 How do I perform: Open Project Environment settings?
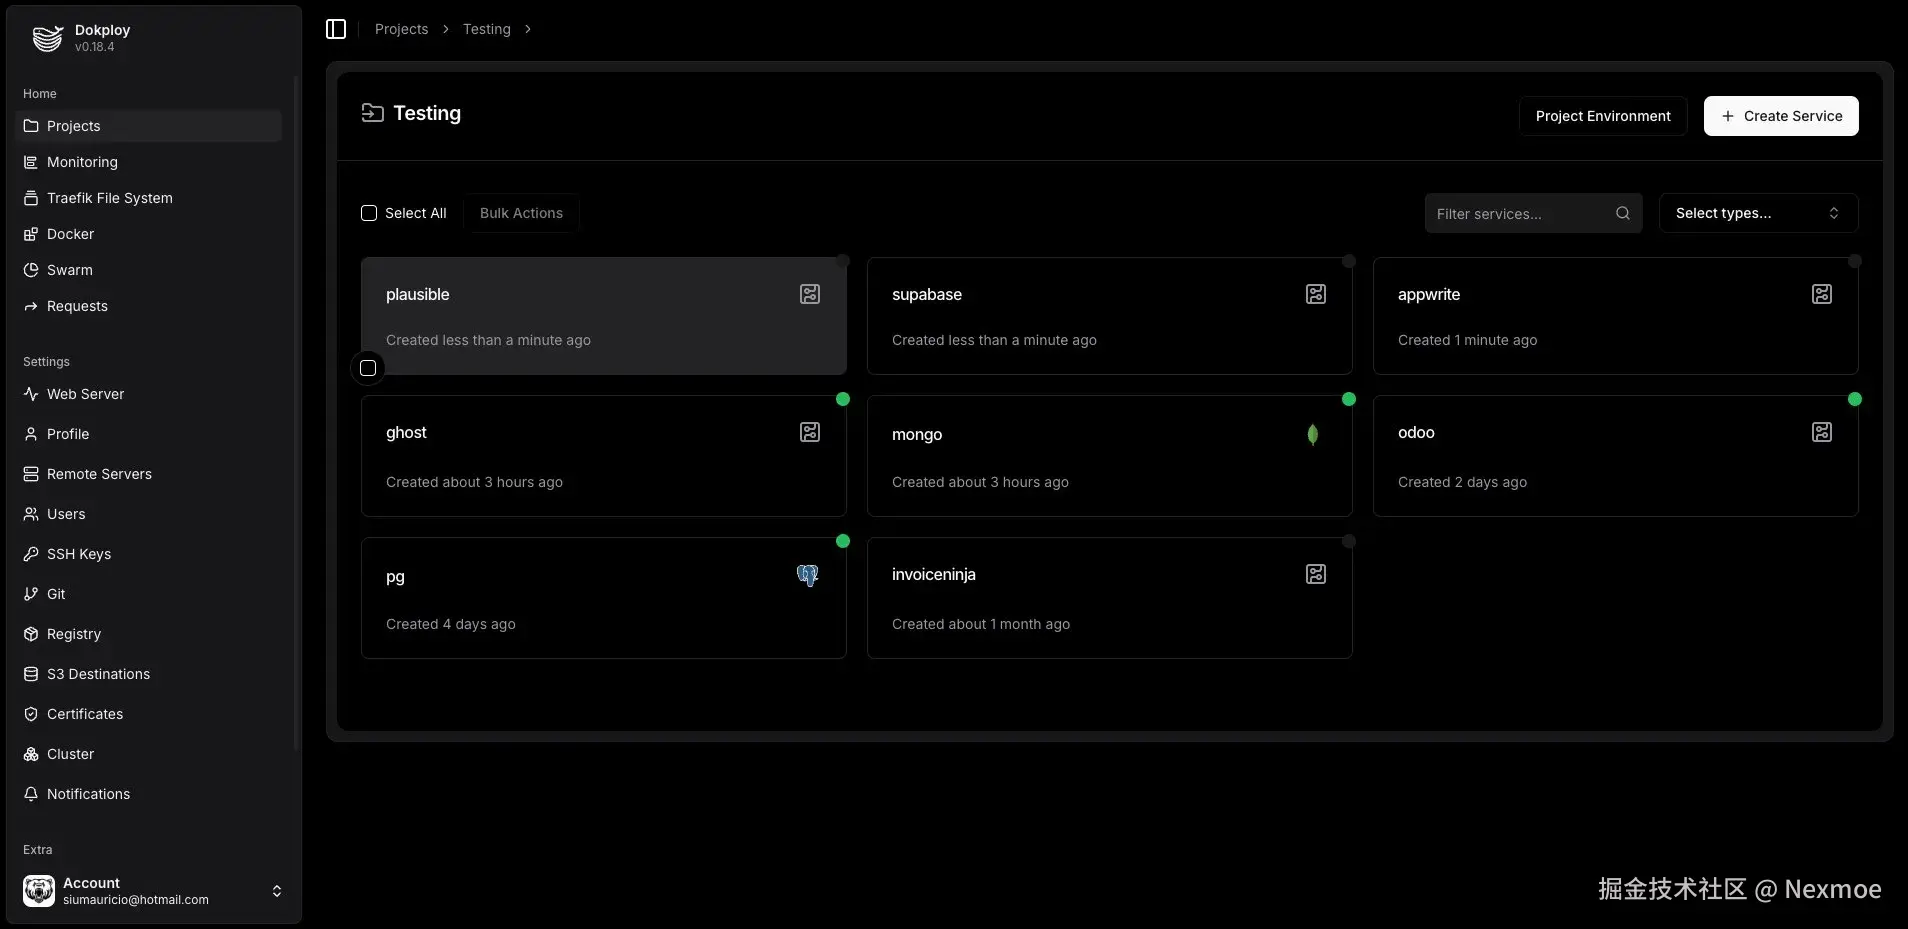[1603, 116]
